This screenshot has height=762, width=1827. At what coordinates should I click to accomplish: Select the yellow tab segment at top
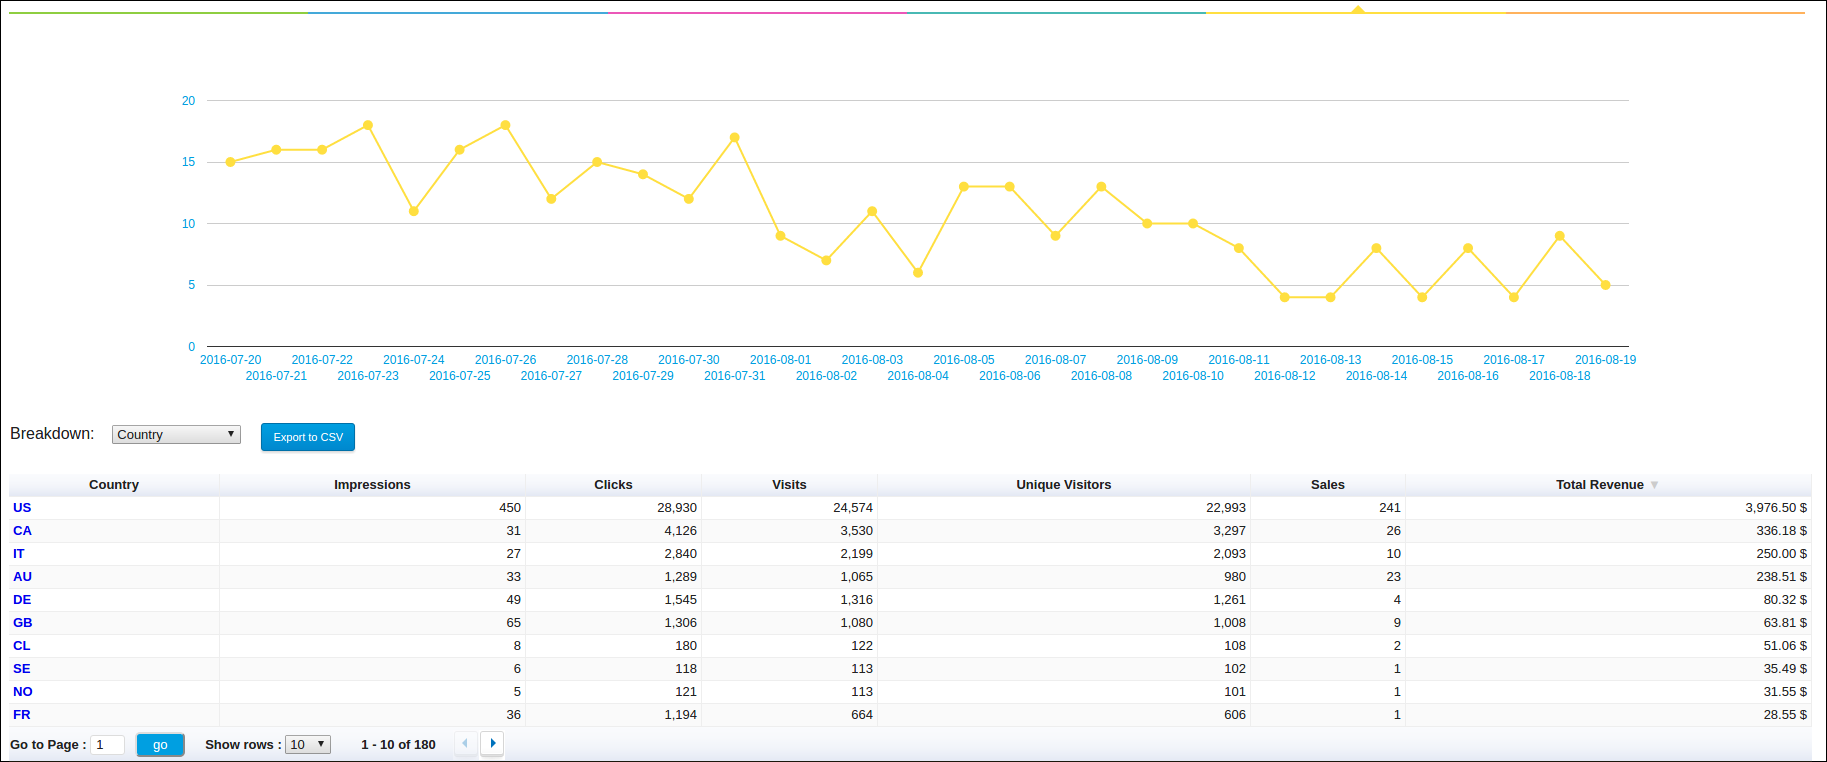1356,12
